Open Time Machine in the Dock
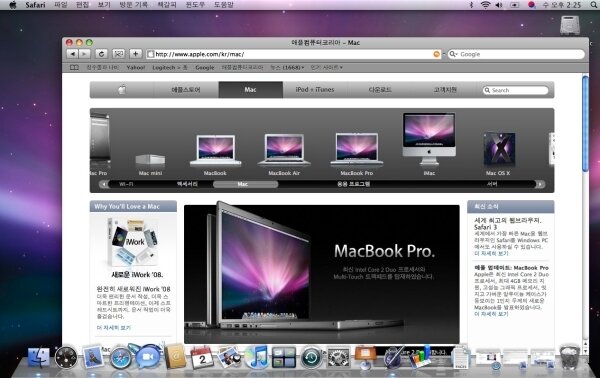This screenshot has height=378, width=600. [x=311, y=357]
